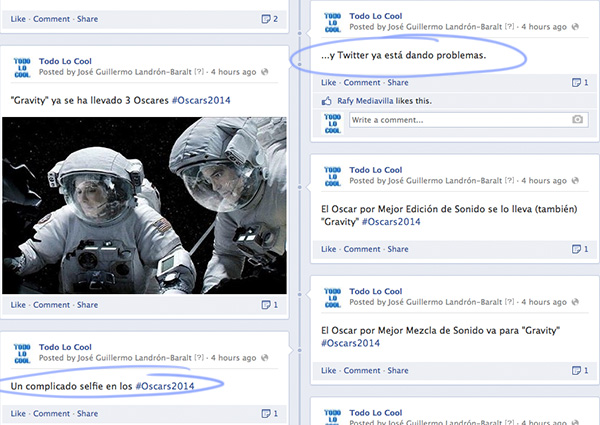The image size is (600, 425).
Task: Write a comment on the Twitter problemas post
Action: click(469, 120)
